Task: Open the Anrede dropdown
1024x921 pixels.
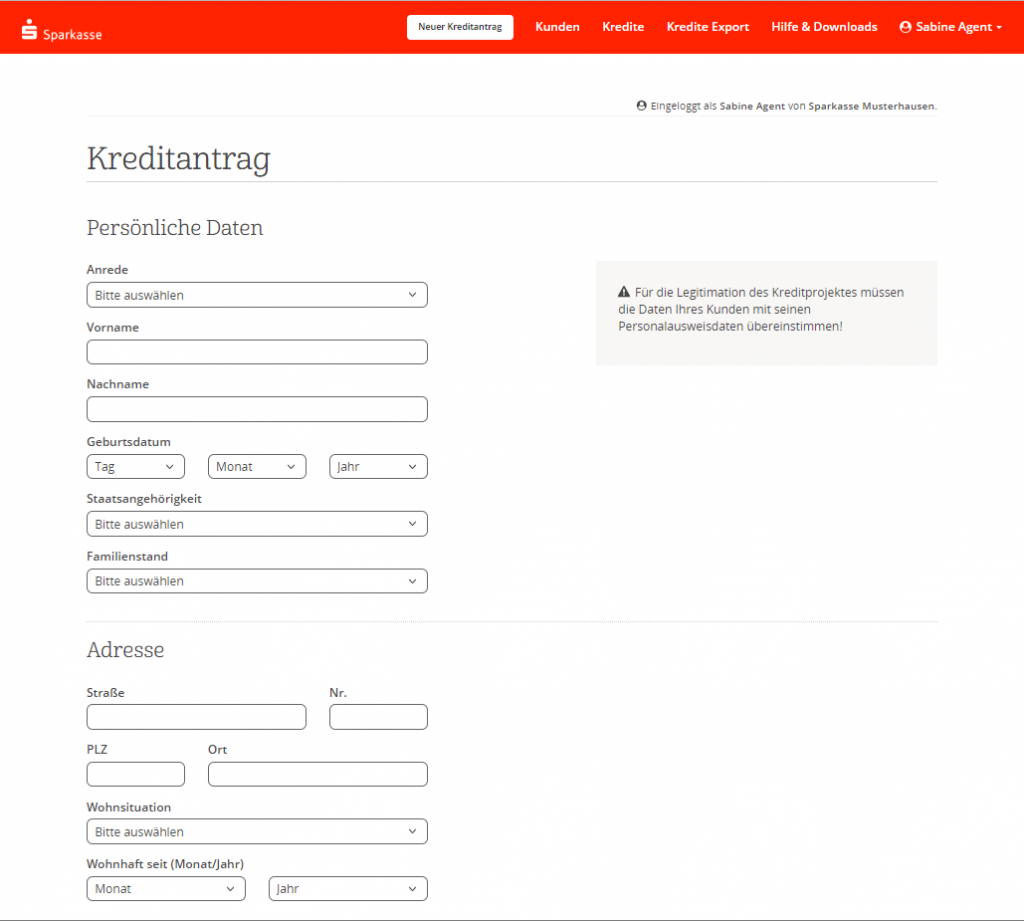Action: click(257, 295)
